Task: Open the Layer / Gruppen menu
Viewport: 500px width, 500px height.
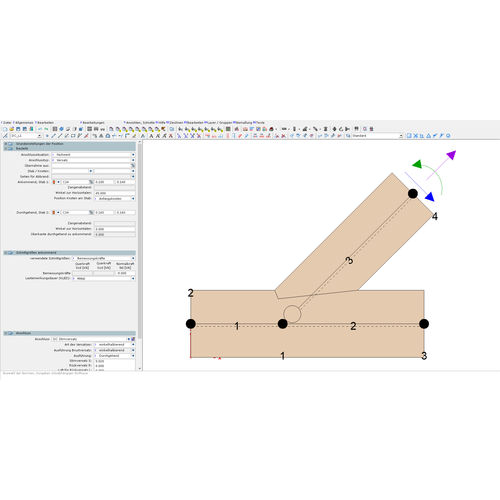Action: click(219, 123)
